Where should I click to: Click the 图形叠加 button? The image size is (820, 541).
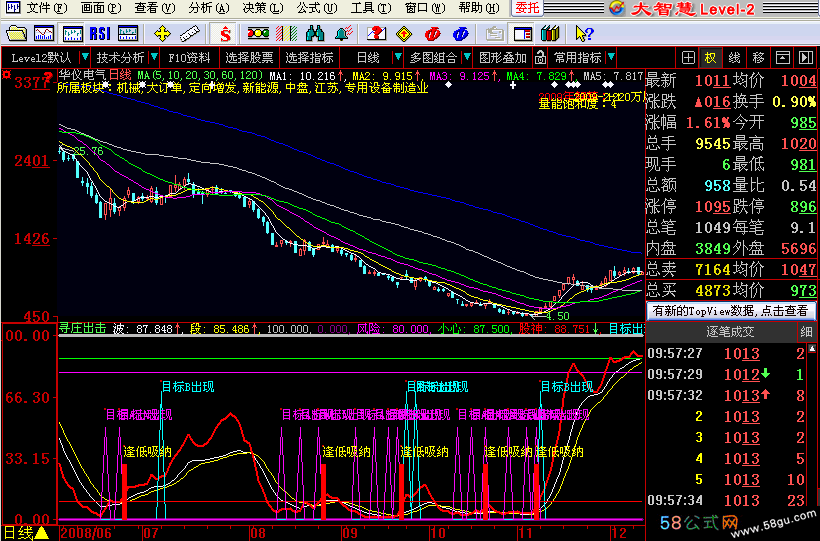pyautogui.click(x=503, y=58)
